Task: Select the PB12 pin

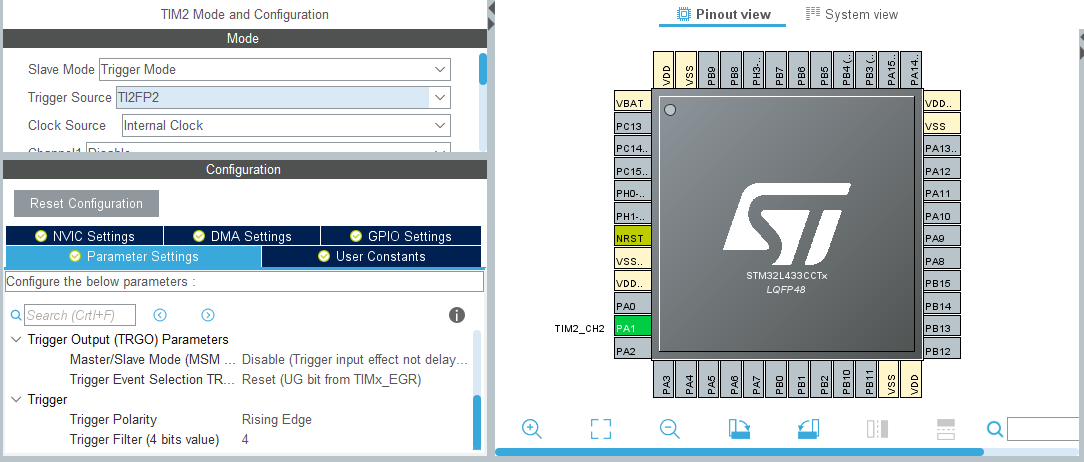Action: (x=942, y=351)
